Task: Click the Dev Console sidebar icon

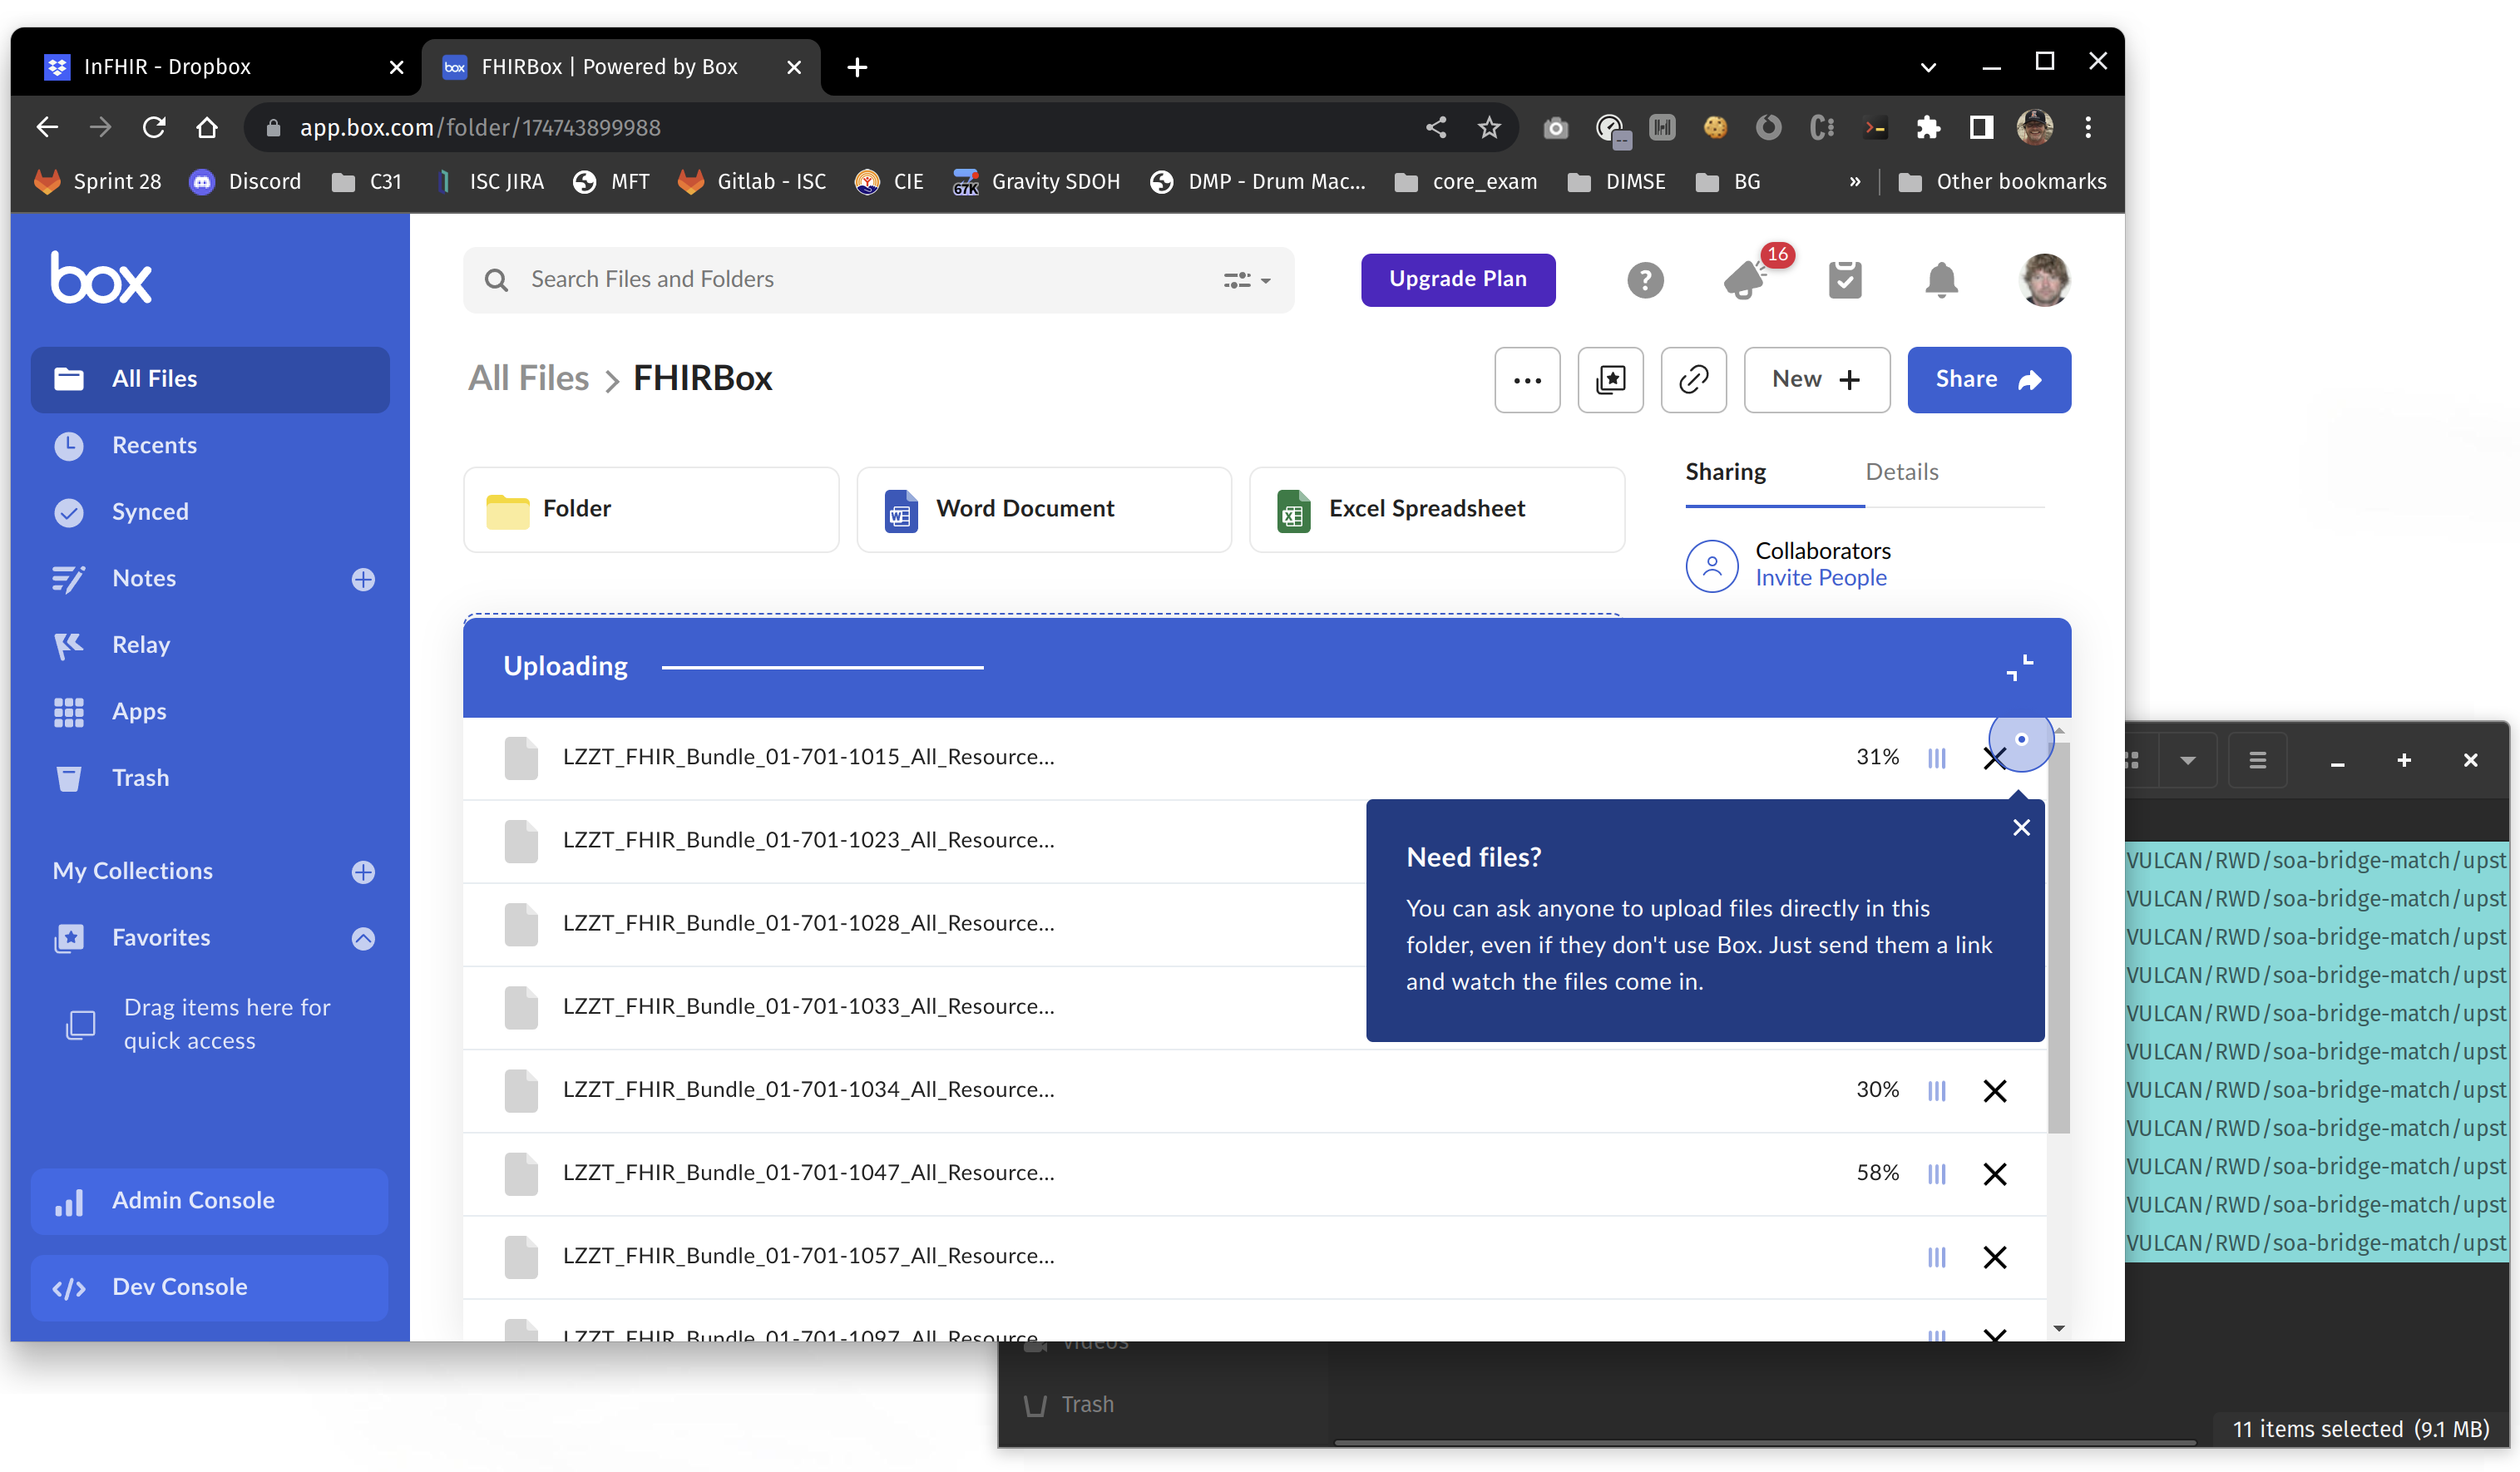Action: (69, 1288)
